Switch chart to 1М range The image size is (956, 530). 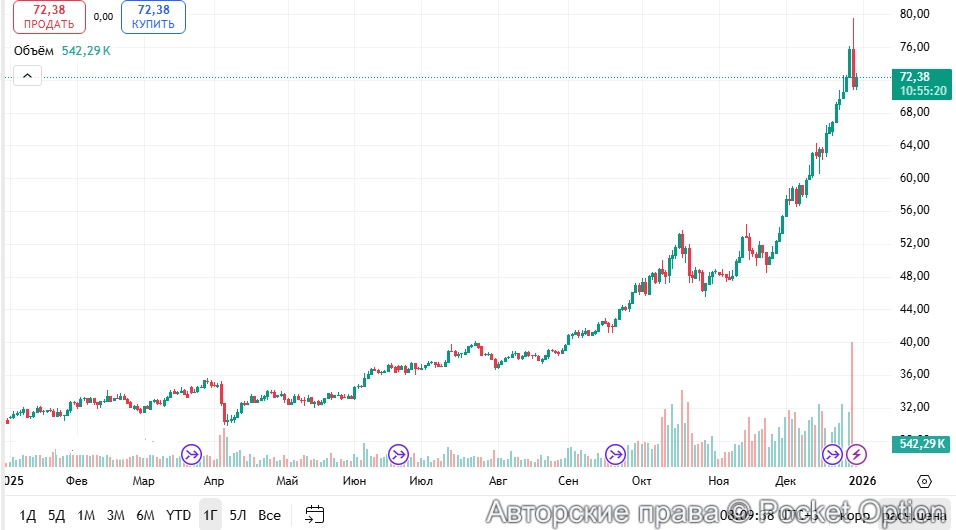[x=86, y=515]
